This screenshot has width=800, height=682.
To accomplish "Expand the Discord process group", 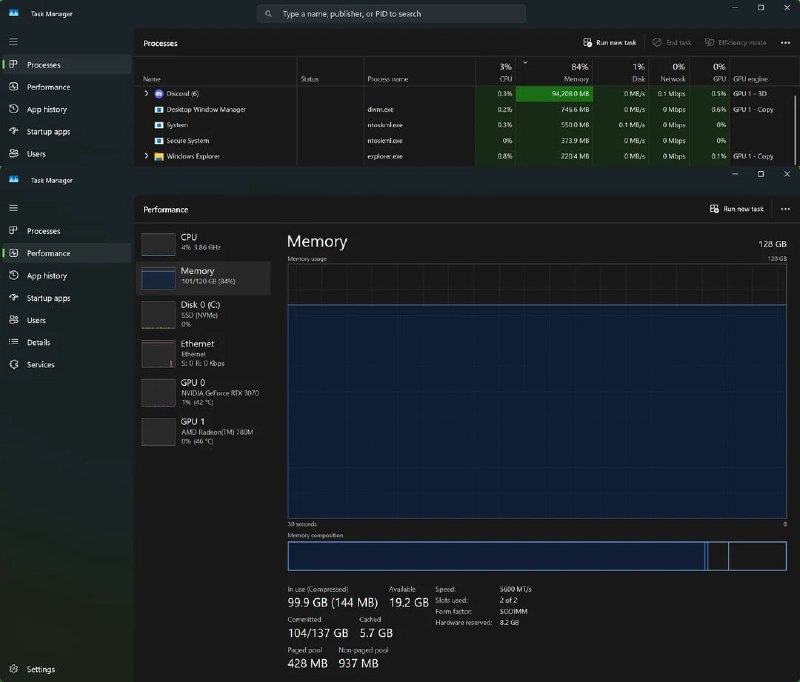I will tap(147, 93).
